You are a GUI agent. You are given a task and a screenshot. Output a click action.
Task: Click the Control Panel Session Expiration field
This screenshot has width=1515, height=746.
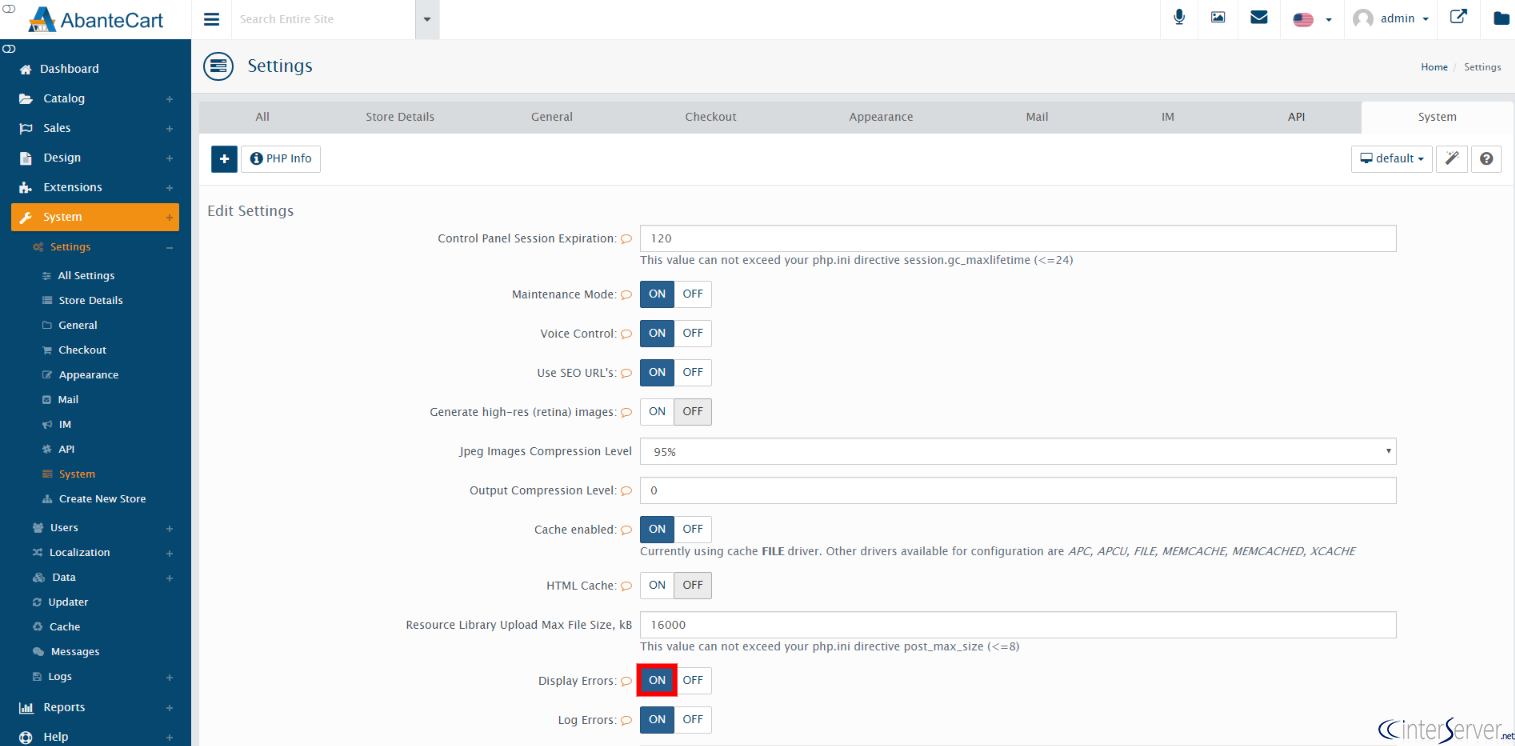pyautogui.click(x=1018, y=238)
